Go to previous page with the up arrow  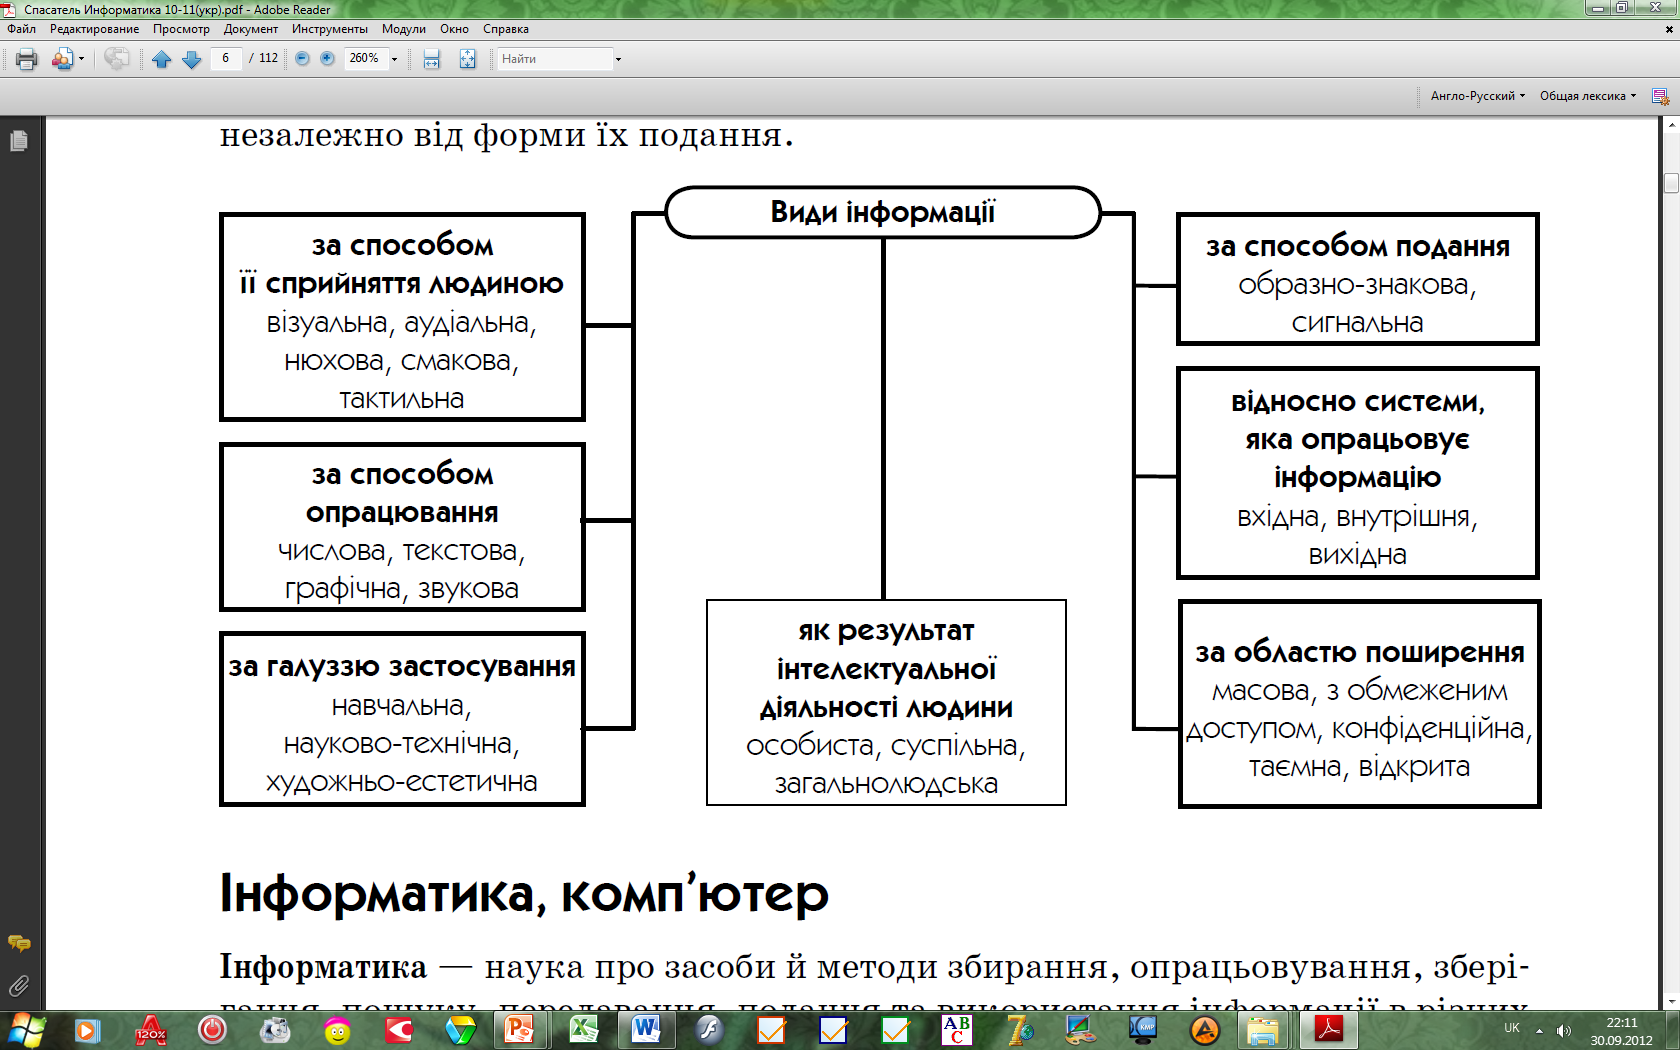tap(162, 59)
